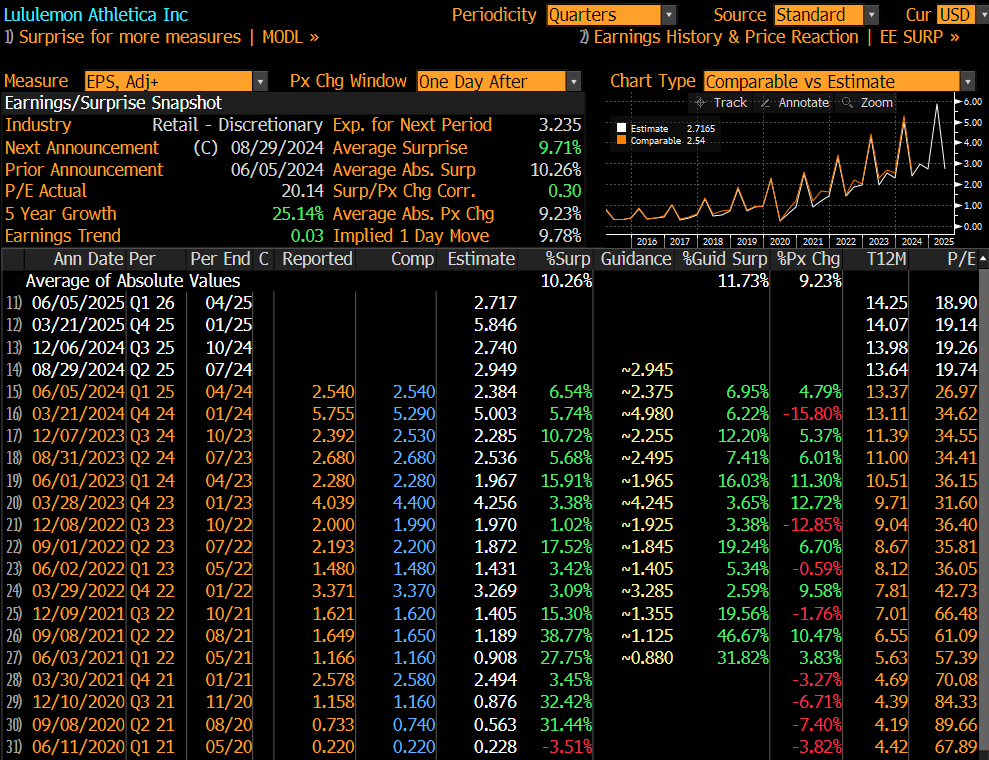989x760 pixels.
Task: Select row 26 dated 09/08/2021
Action: tap(491, 636)
